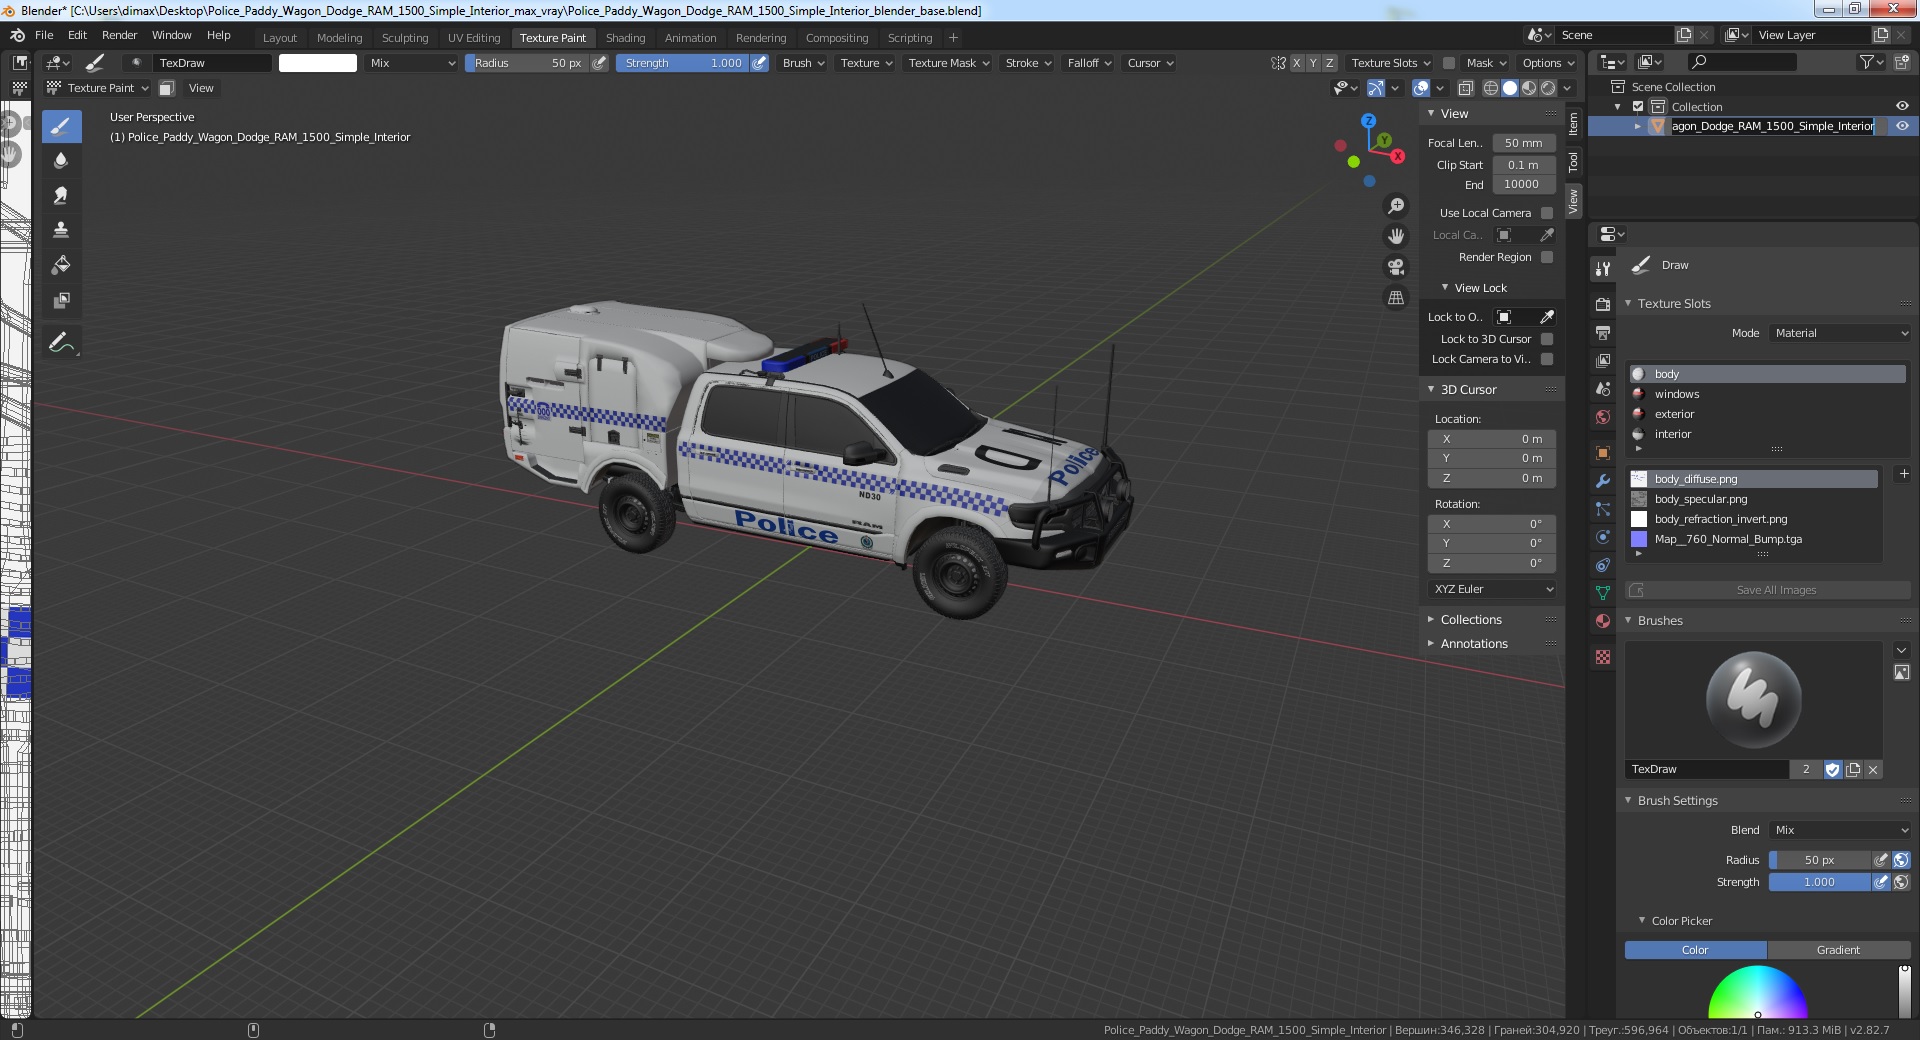This screenshot has height=1040, width=1920.
Task: Select the Annotate tool
Action: [61, 343]
